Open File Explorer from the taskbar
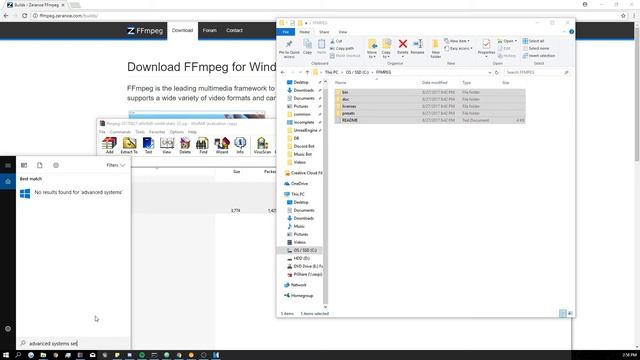640x360 pixels. pyautogui.click(x=43, y=355)
